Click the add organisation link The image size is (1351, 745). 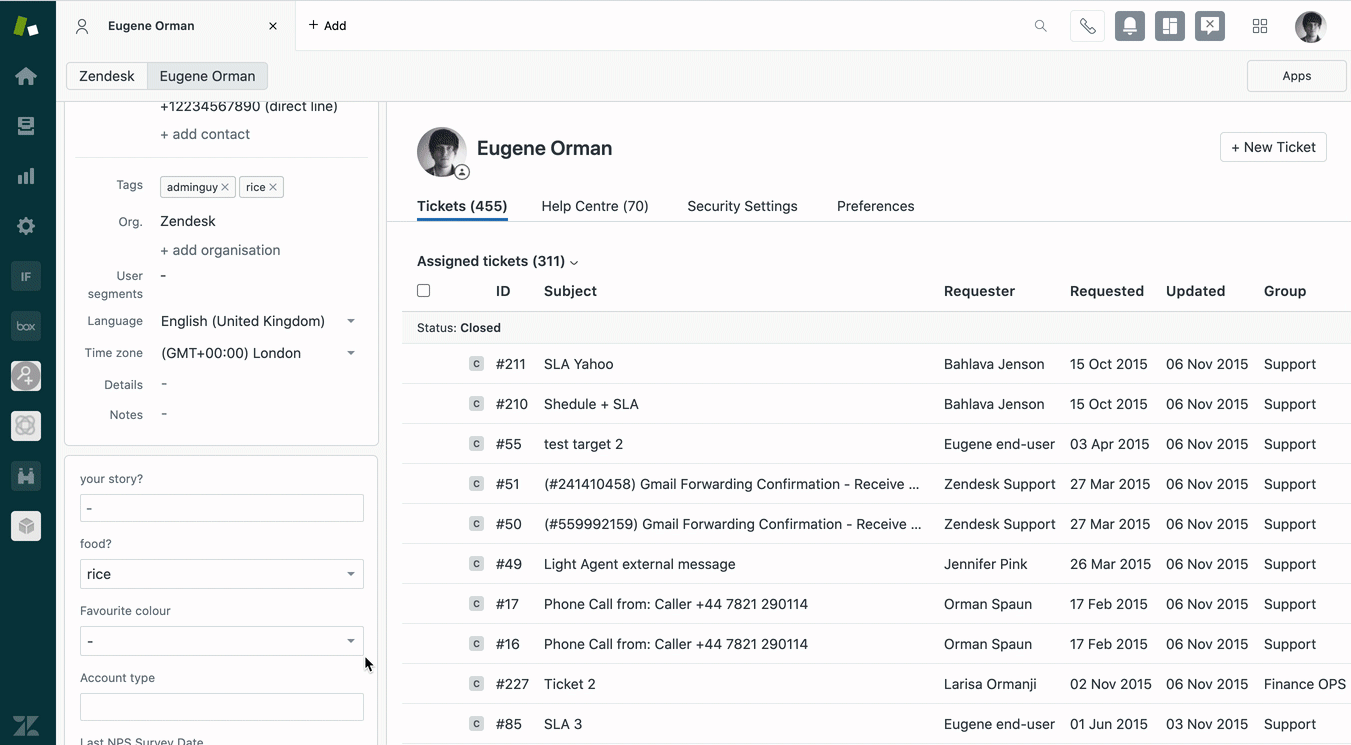[220, 250]
